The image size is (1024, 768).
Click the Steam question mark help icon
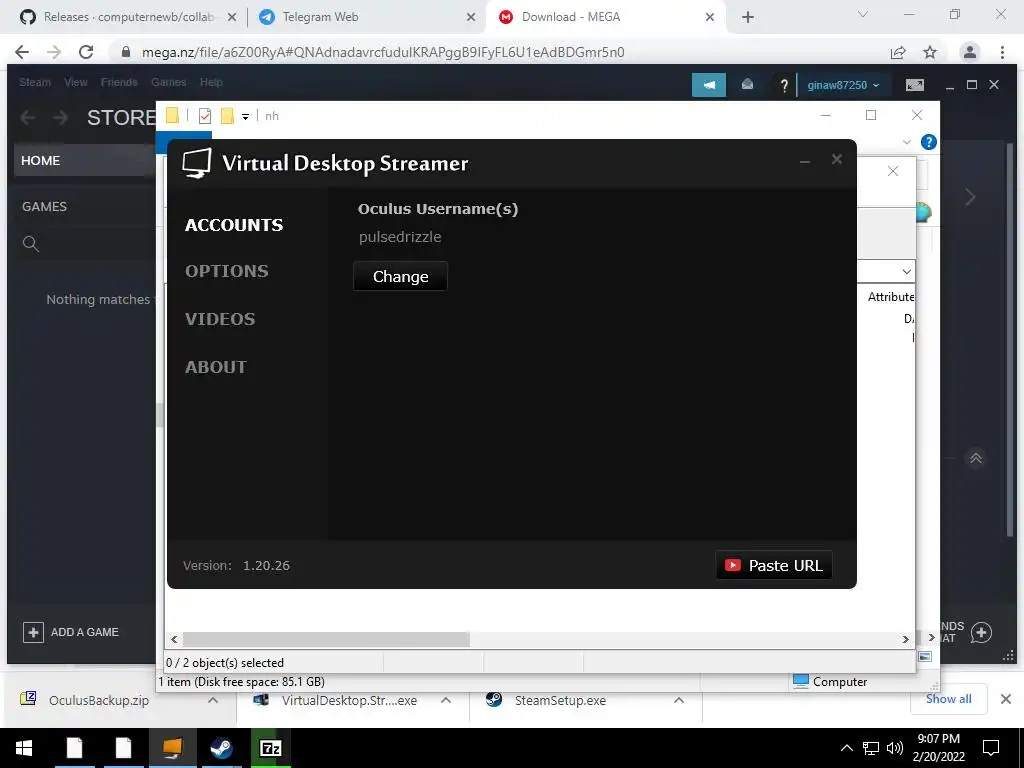pos(784,86)
